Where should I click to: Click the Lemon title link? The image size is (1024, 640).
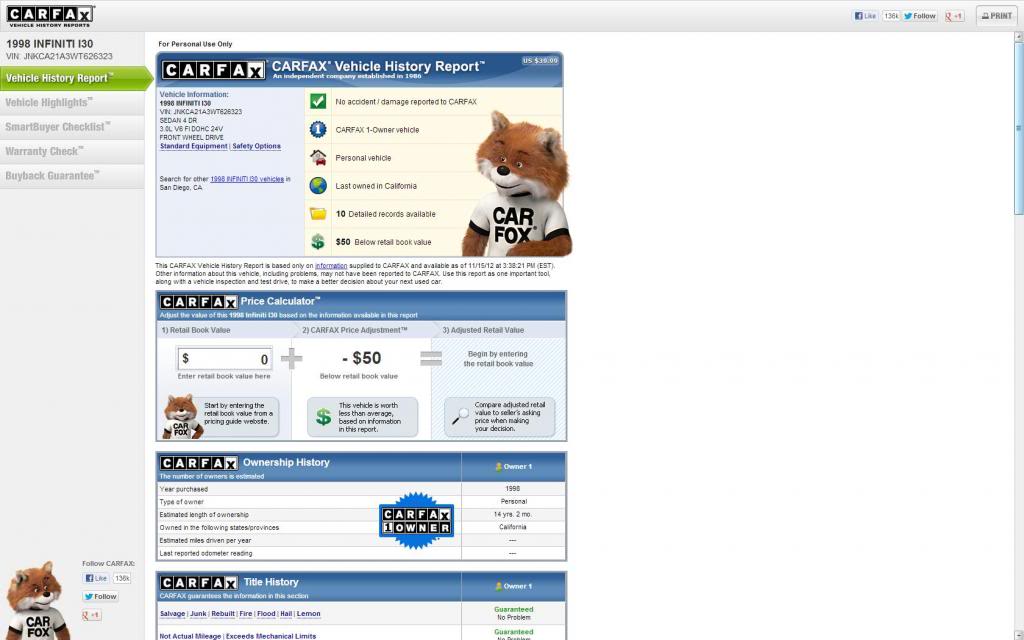tap(308, 614)
